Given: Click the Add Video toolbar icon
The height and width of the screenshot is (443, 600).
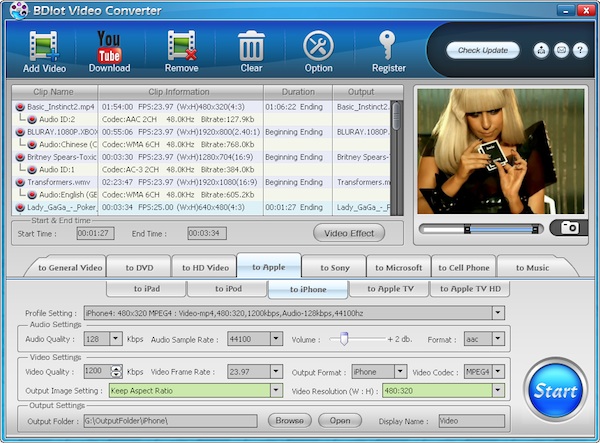Looking at the screenshot, I should point(44,52).
